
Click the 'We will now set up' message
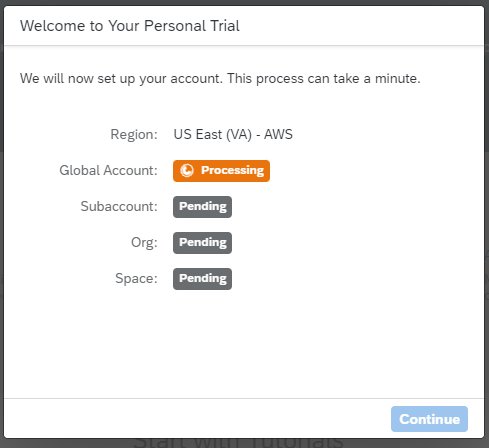pyautogui.click(x=121, y=79)
